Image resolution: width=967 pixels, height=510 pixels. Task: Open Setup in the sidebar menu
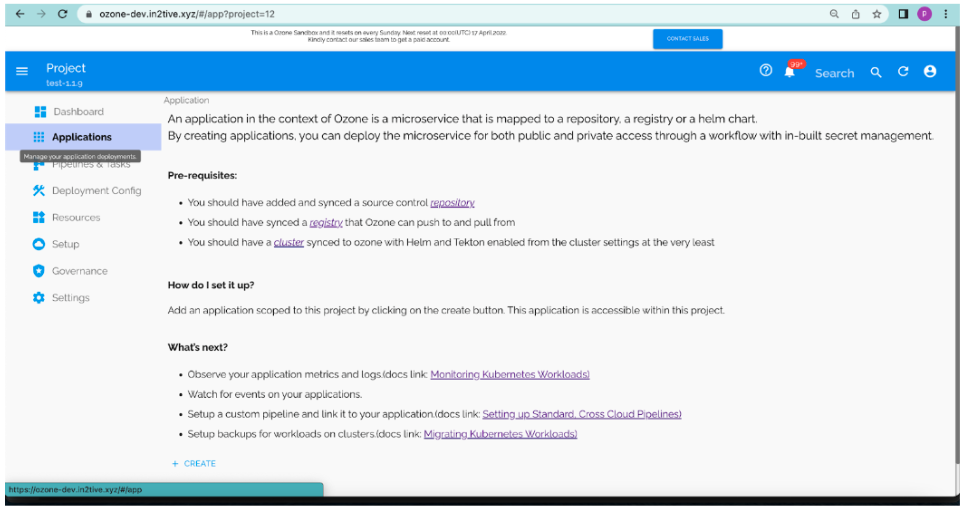click(65, 244)
